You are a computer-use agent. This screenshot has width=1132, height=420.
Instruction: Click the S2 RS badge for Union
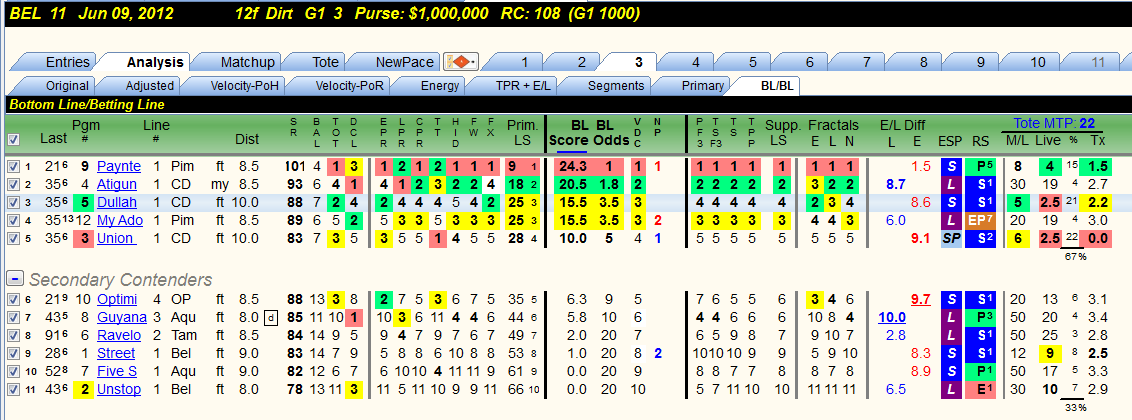(x=980, y=238)
